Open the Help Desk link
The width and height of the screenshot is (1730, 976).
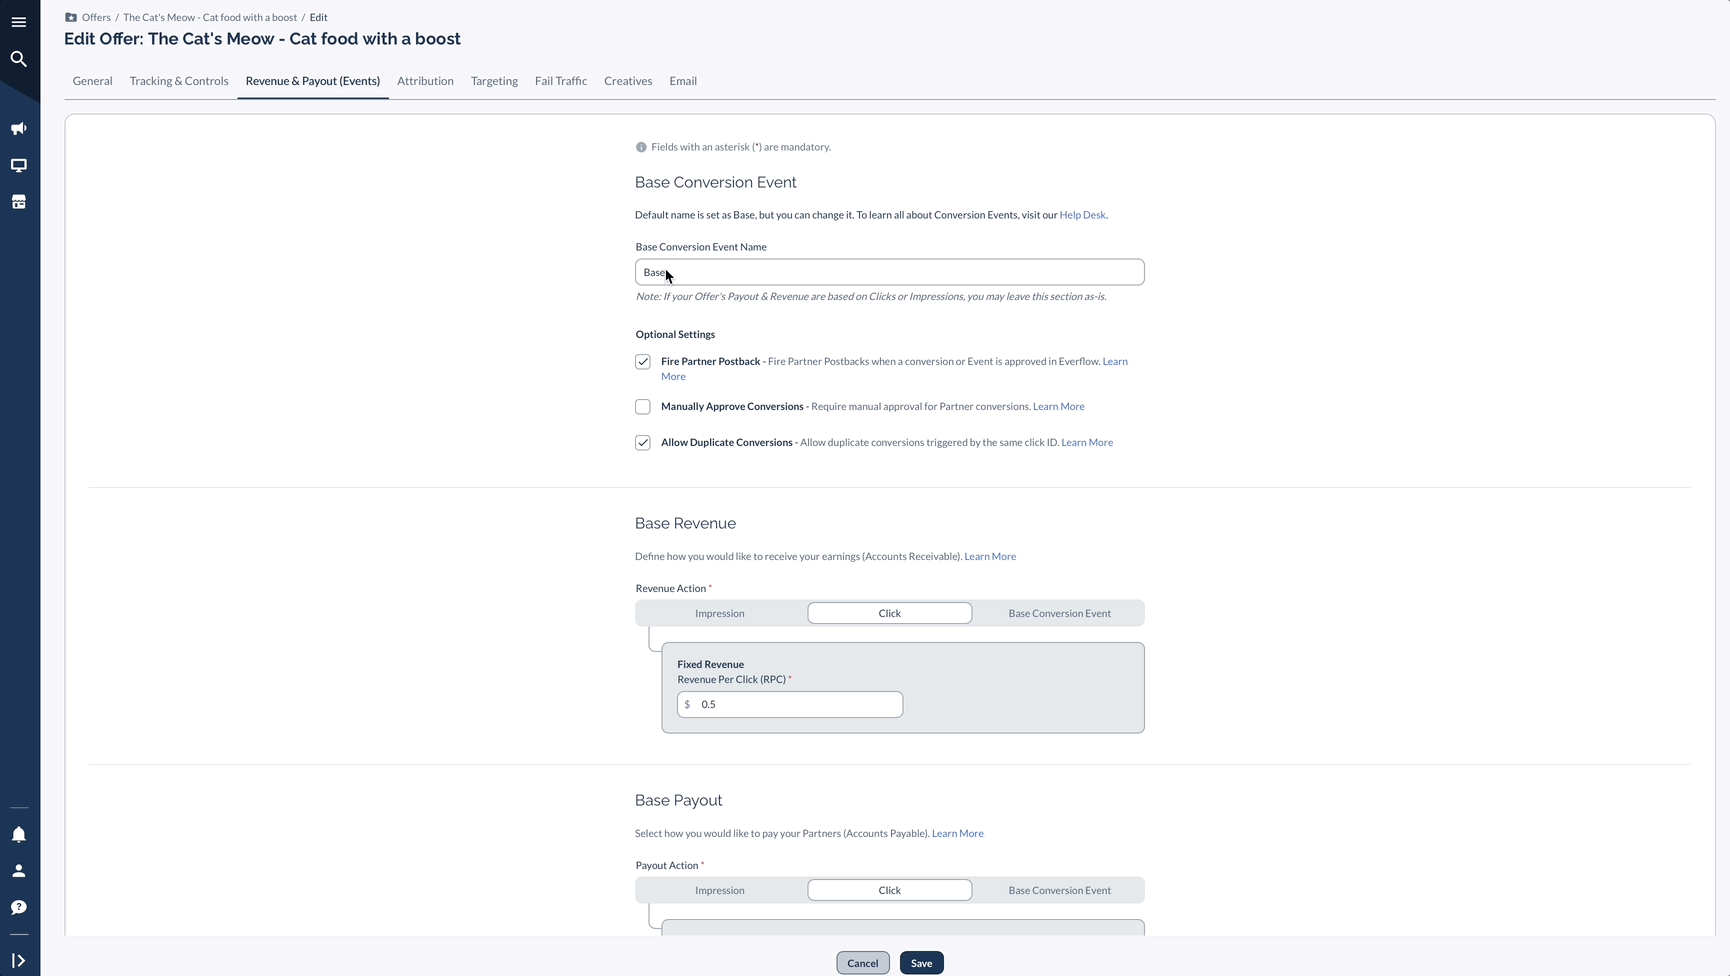coord(1083,215)
